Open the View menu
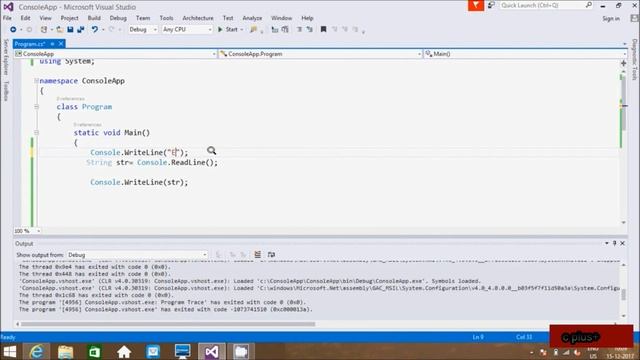The image size is (640, 360). tap(45, 18)
